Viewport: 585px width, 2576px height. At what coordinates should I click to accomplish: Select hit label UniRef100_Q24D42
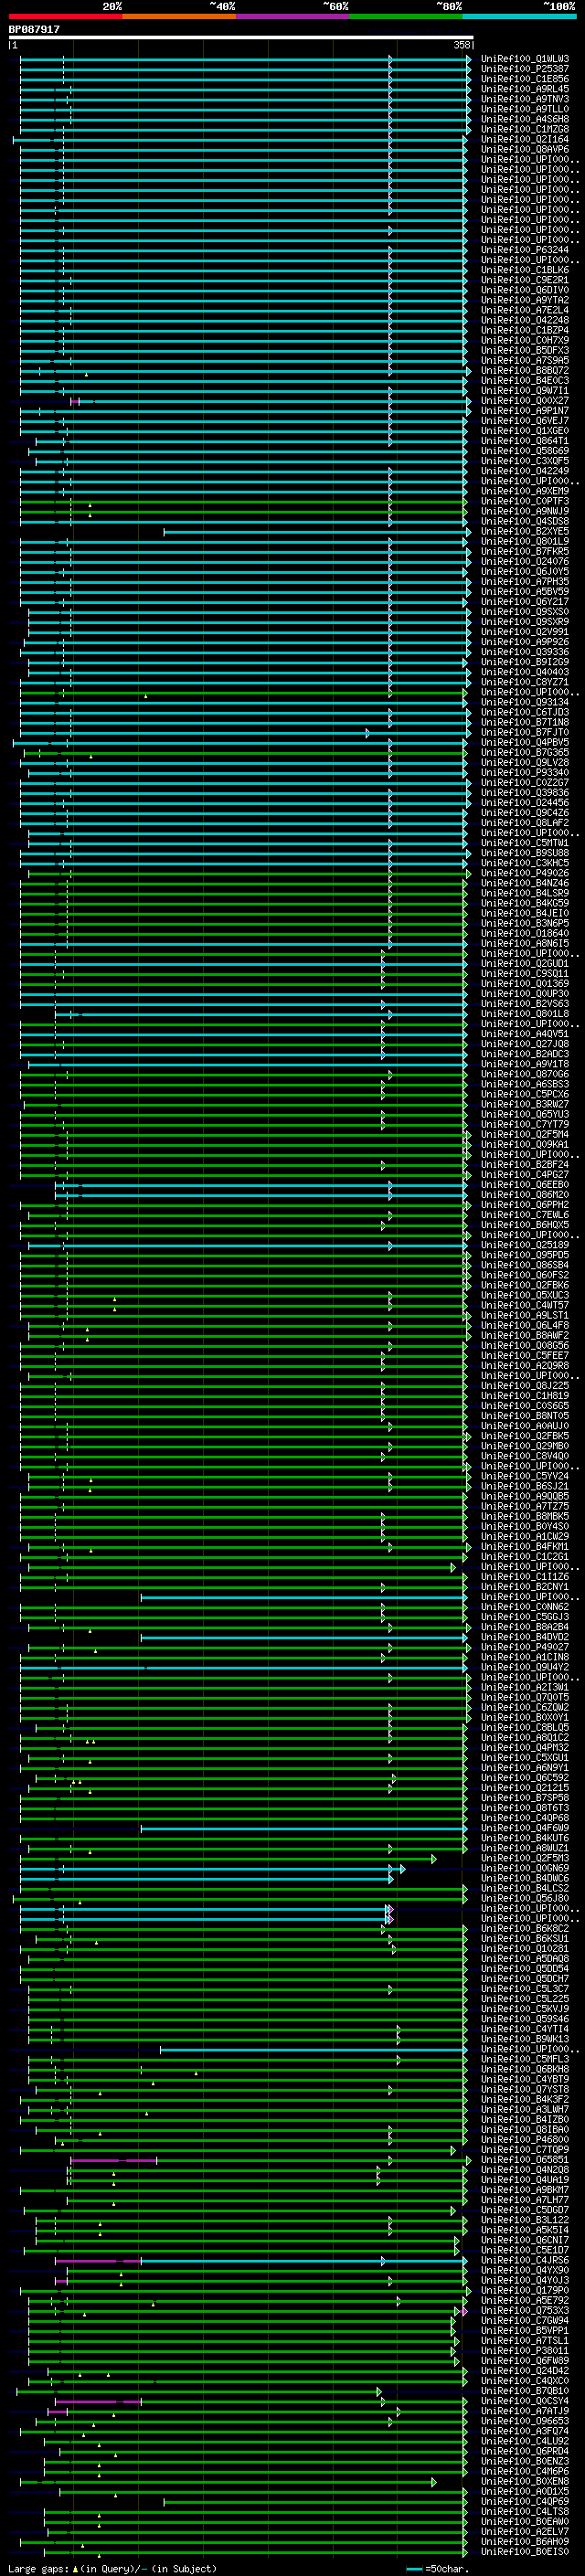(x=525, y=2370)
